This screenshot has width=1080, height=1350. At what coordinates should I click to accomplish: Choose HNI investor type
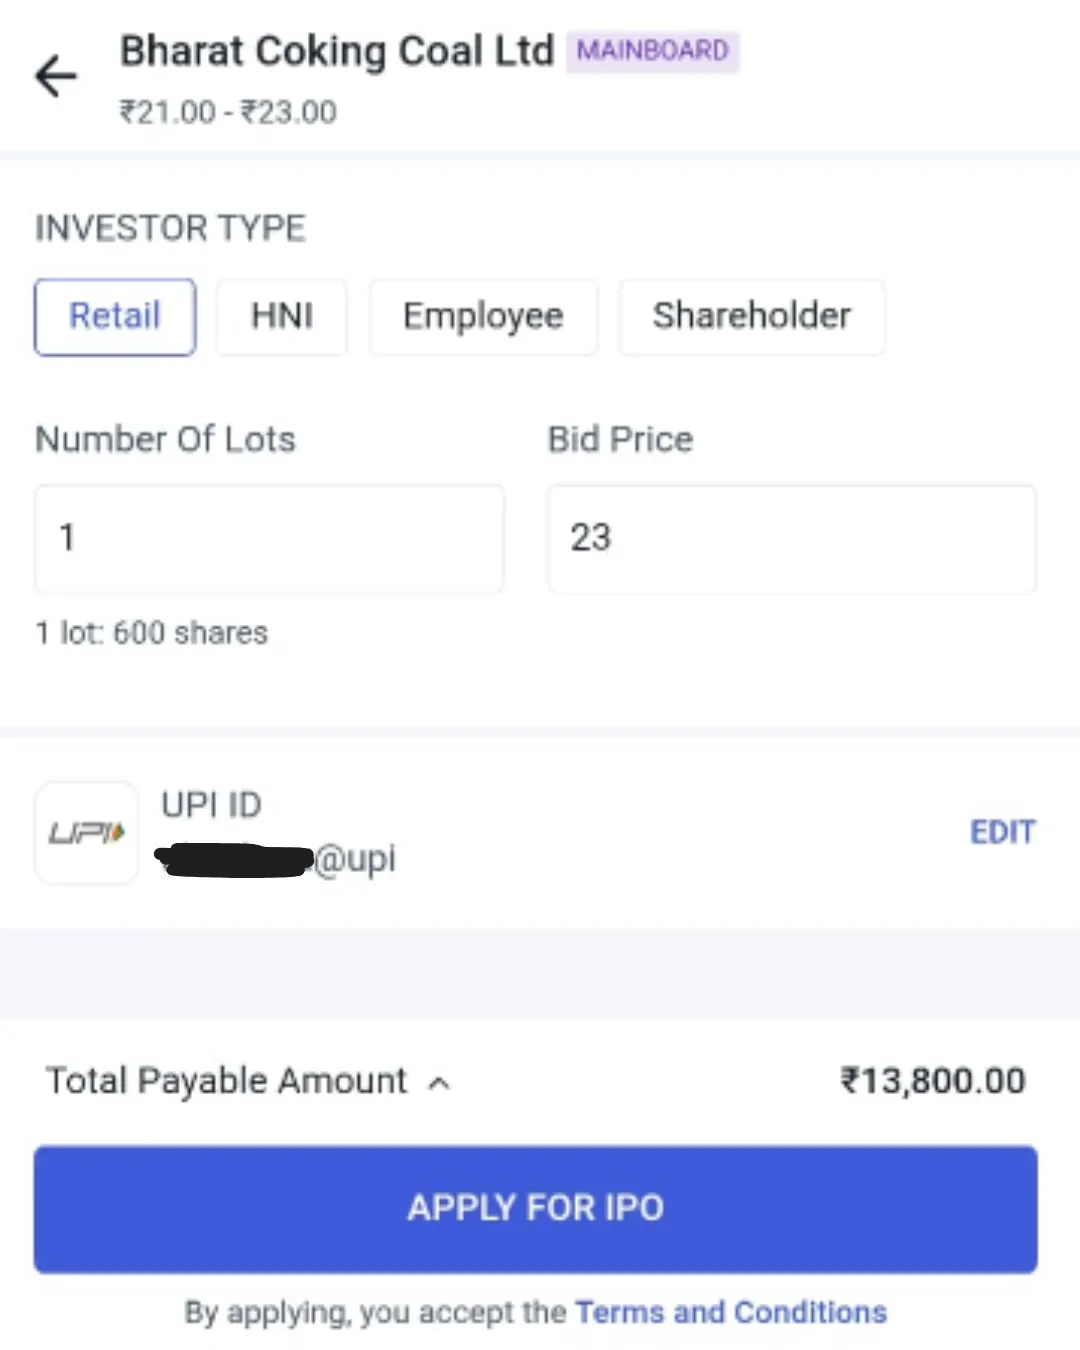(282, 317)
